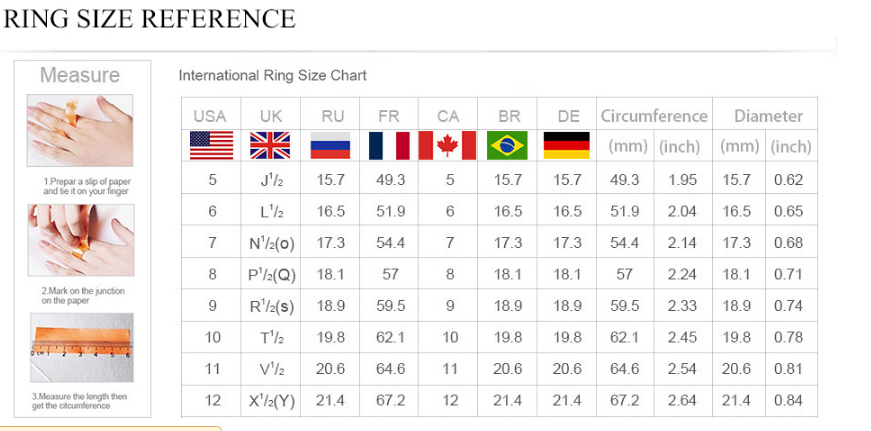
Task: Select the Canadian maple leaf flag
Action: pyautogui.click(x=447, y=146)
